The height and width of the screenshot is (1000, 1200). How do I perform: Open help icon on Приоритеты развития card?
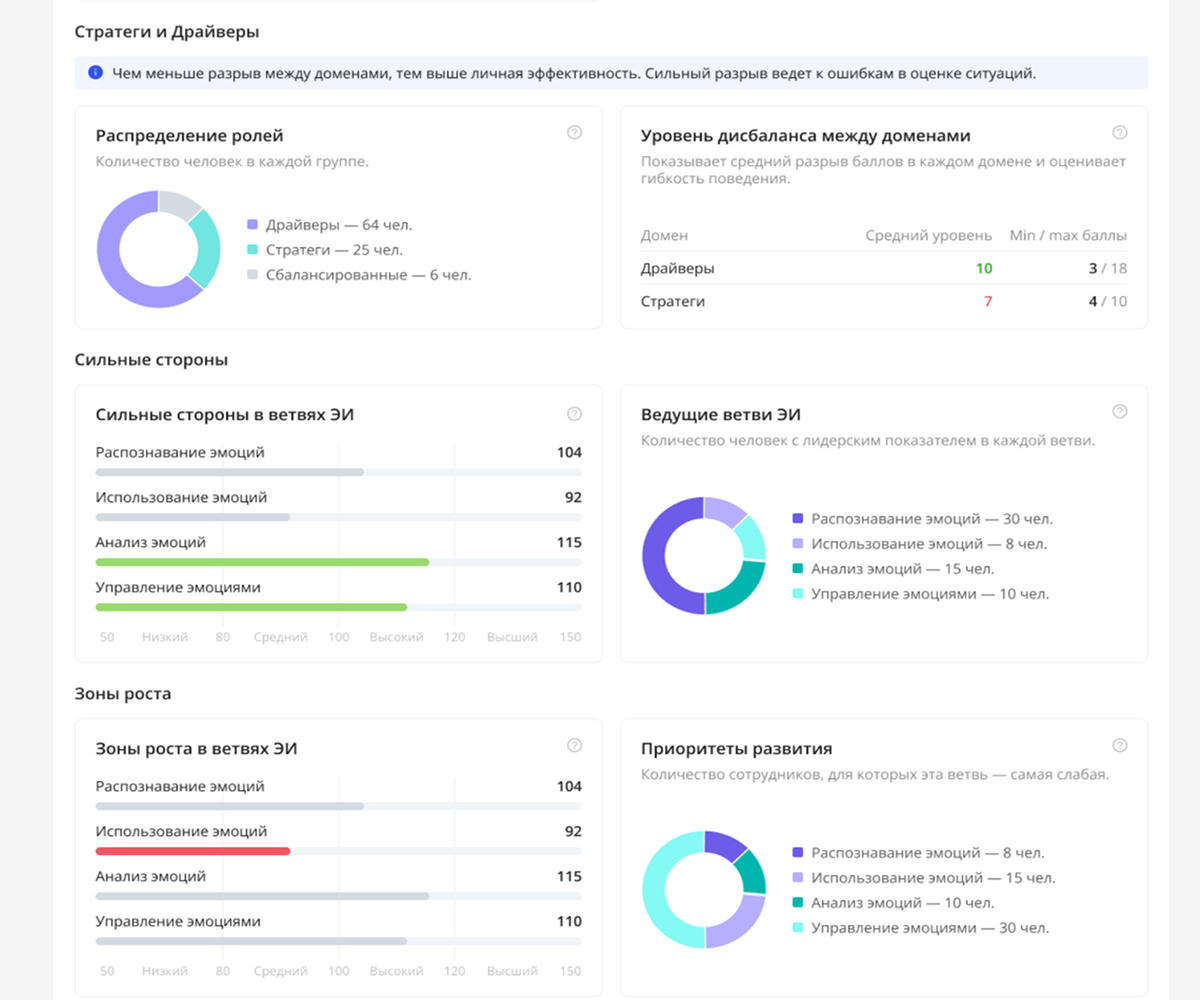1120,745
